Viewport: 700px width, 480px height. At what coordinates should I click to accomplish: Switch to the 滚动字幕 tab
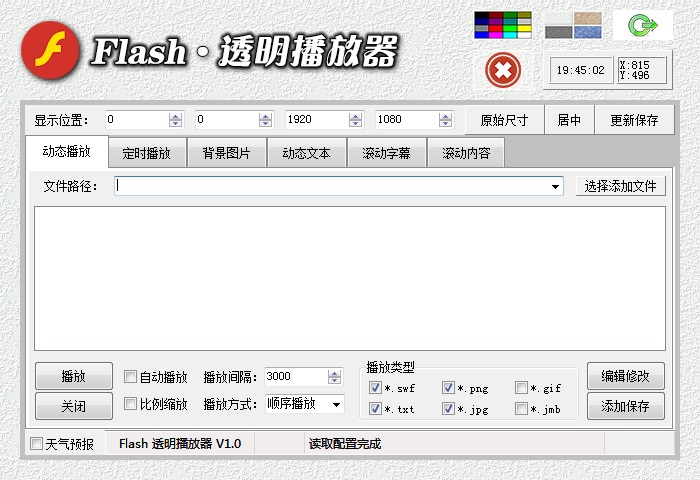pyautogui.click(x=387, y=153)
